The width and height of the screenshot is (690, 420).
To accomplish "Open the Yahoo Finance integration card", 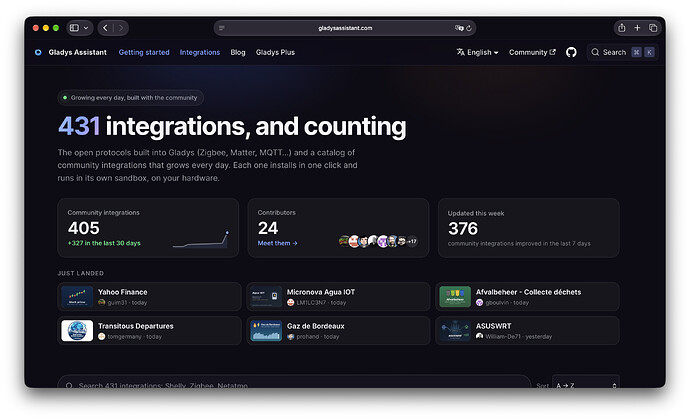I will 149,297.
